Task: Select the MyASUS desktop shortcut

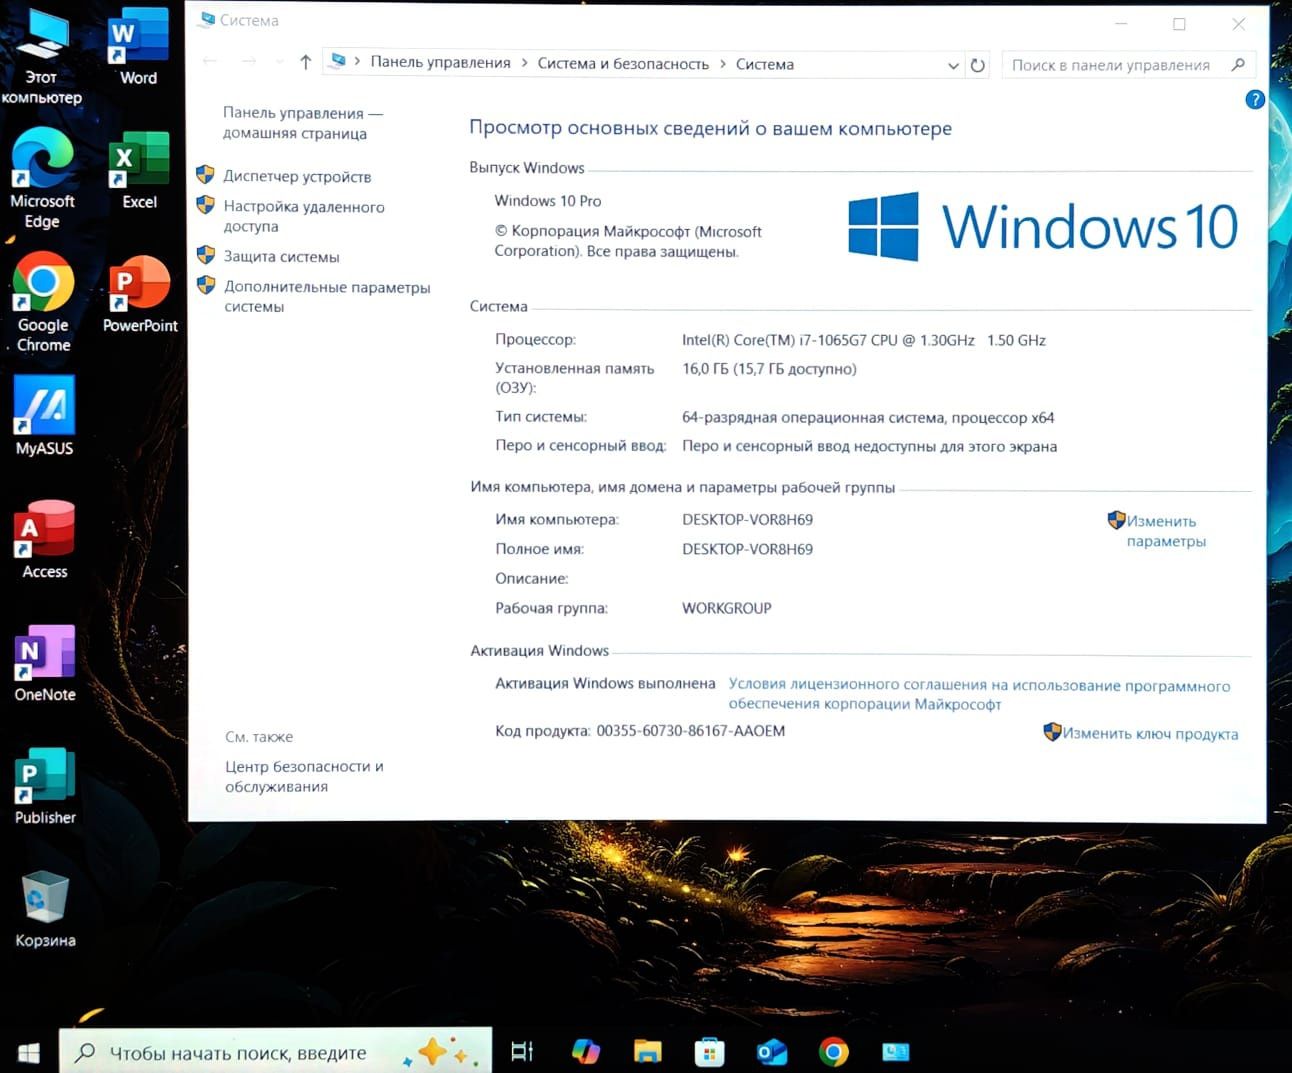Action: [44, 416]
